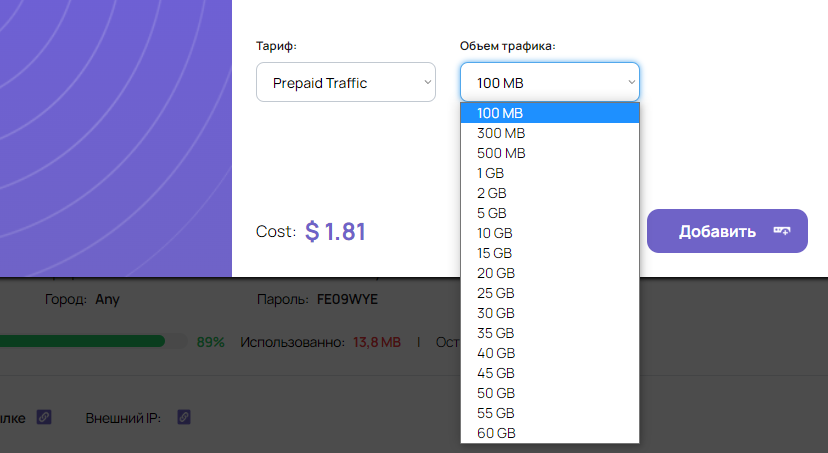Click the key icon on Добавить button
This screenshot has height=453, width=828.
point(782,231)
